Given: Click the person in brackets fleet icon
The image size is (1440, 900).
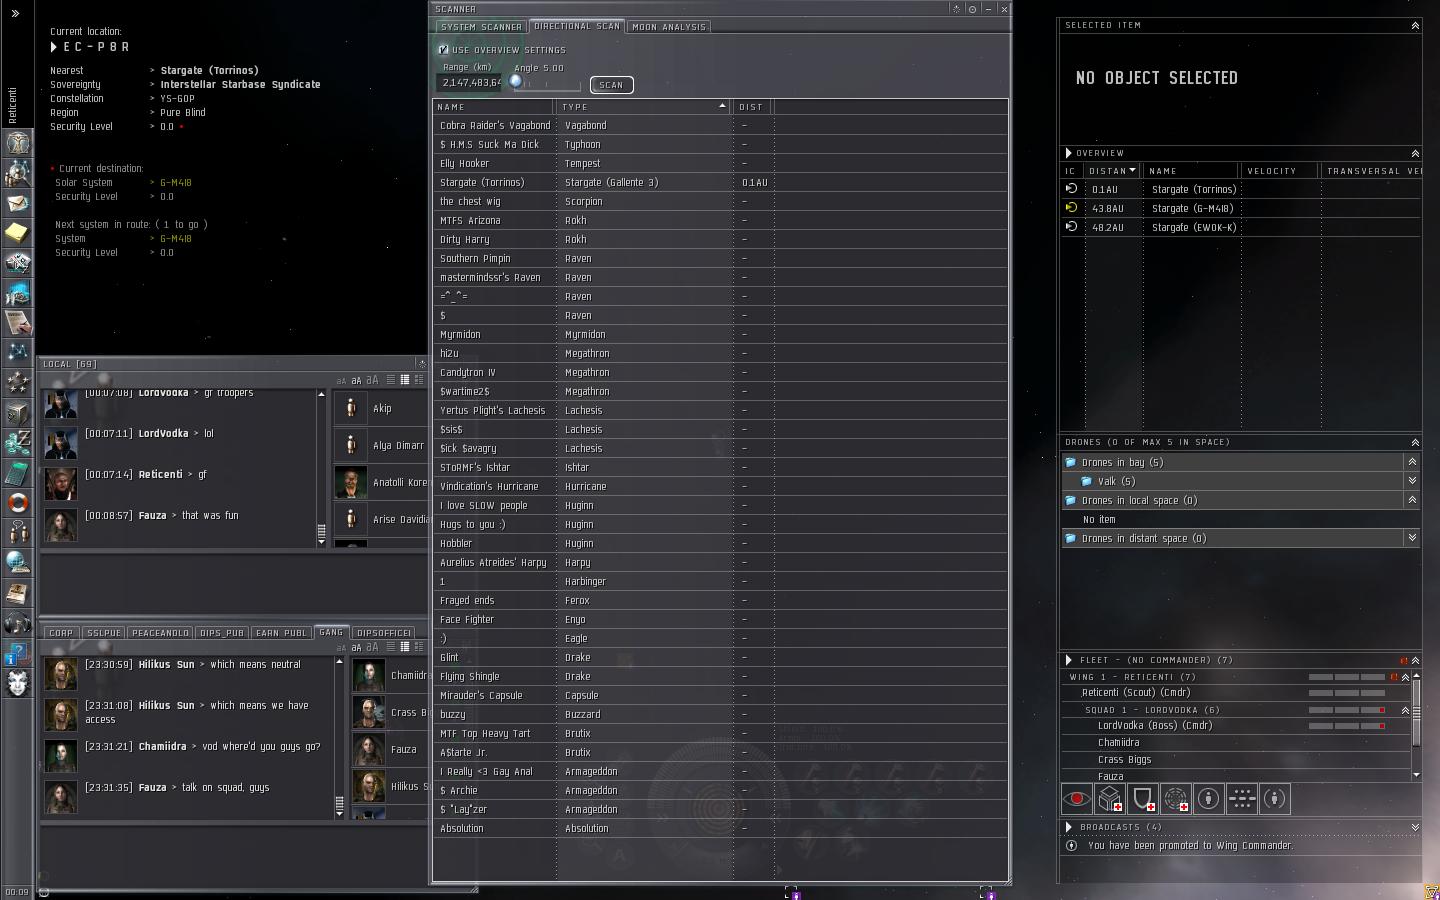Looking at the screenshot, I should [1275, 799].
